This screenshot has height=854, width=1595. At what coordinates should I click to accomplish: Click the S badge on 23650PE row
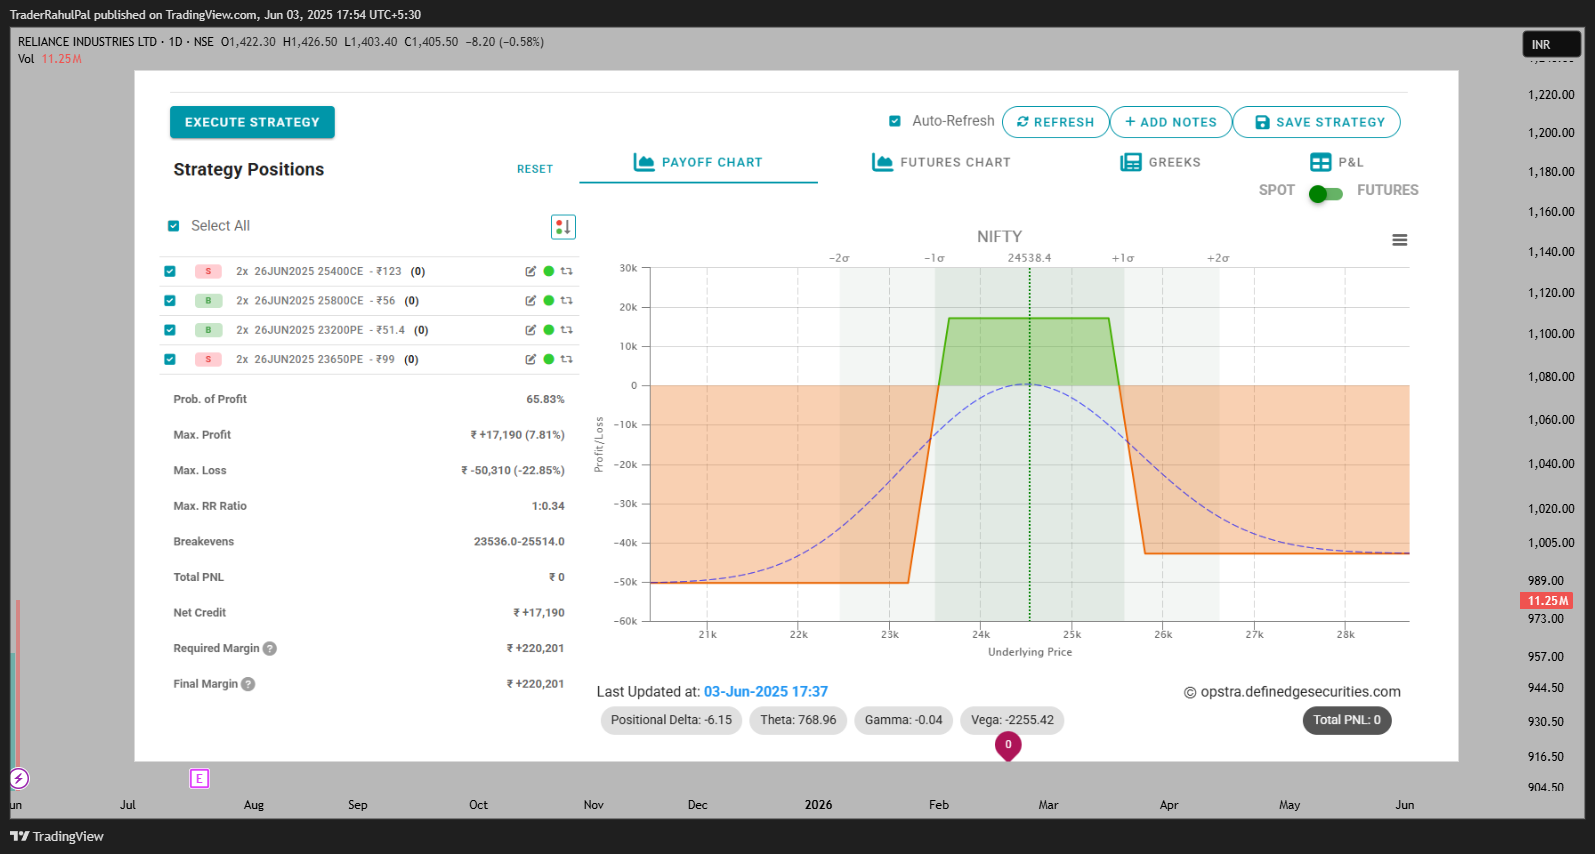208,359
